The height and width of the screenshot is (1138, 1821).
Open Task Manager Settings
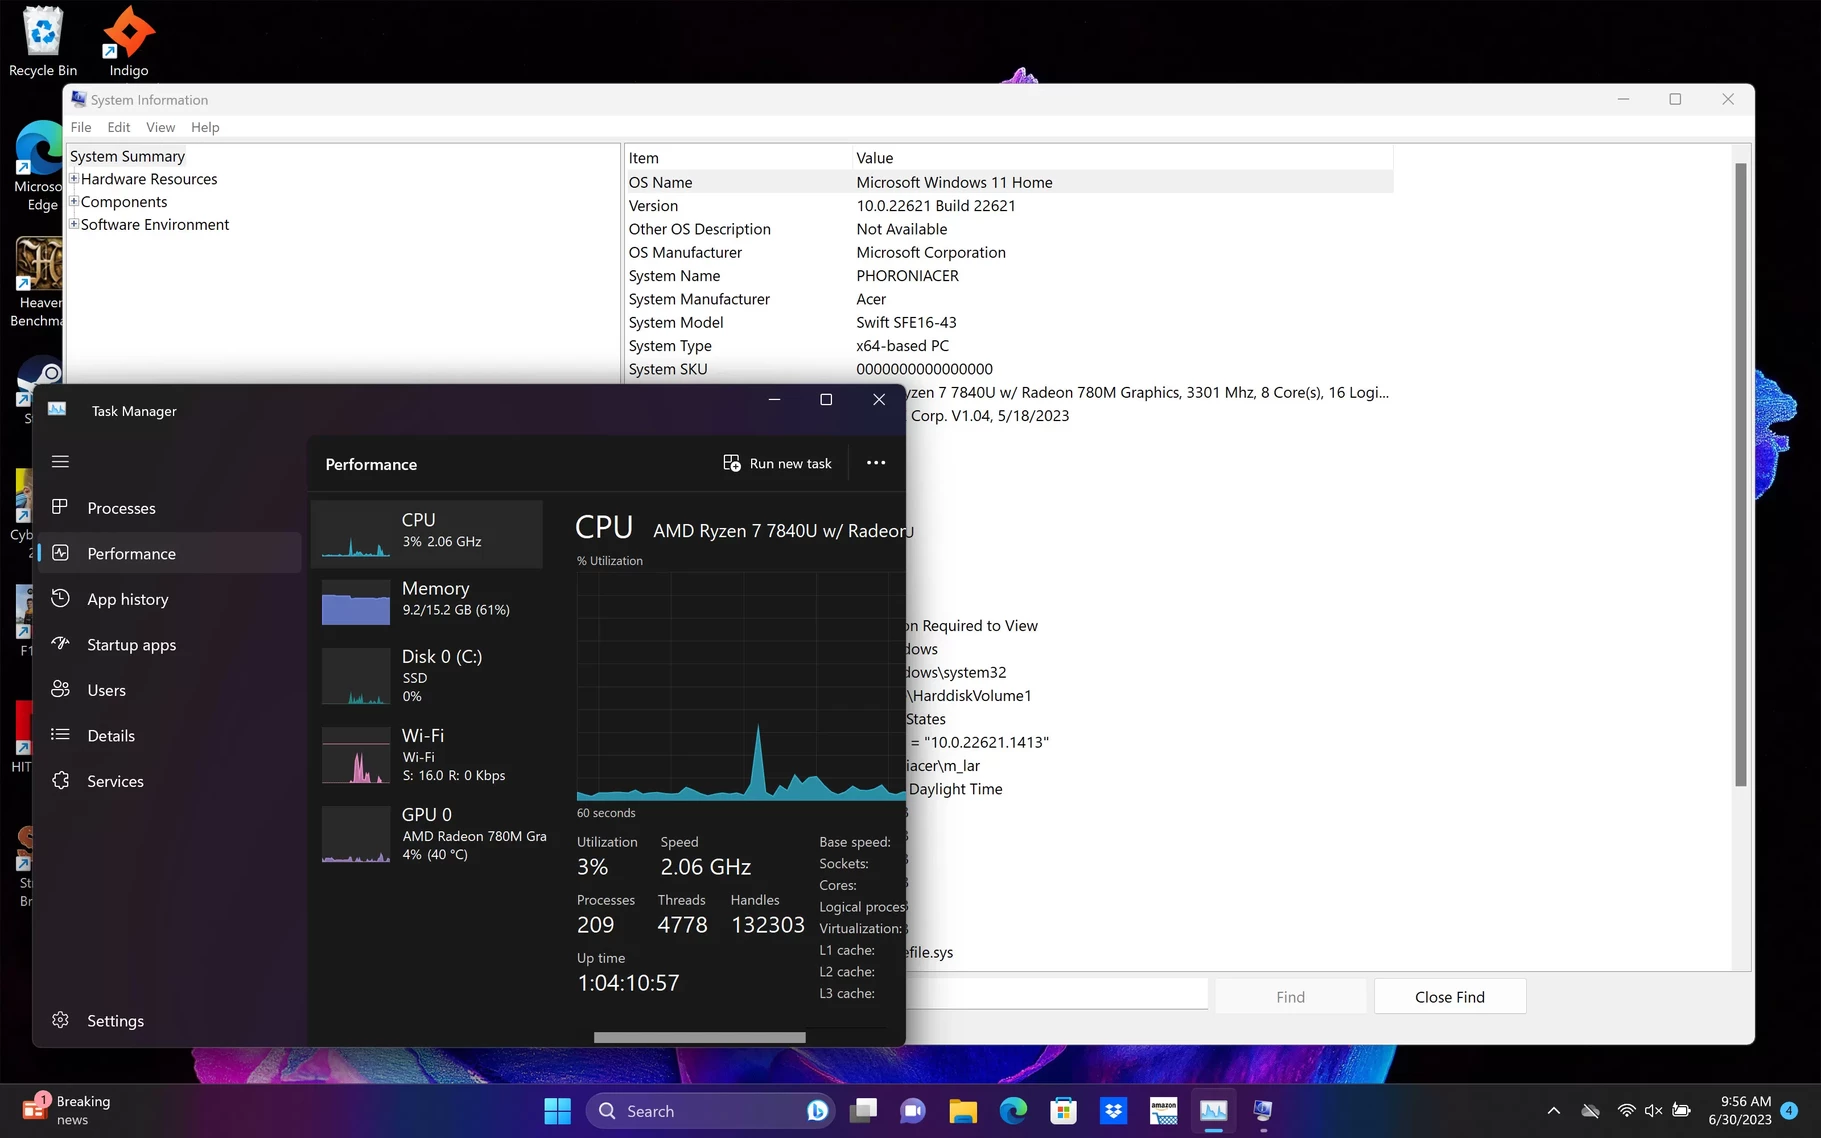(170, 1021)
